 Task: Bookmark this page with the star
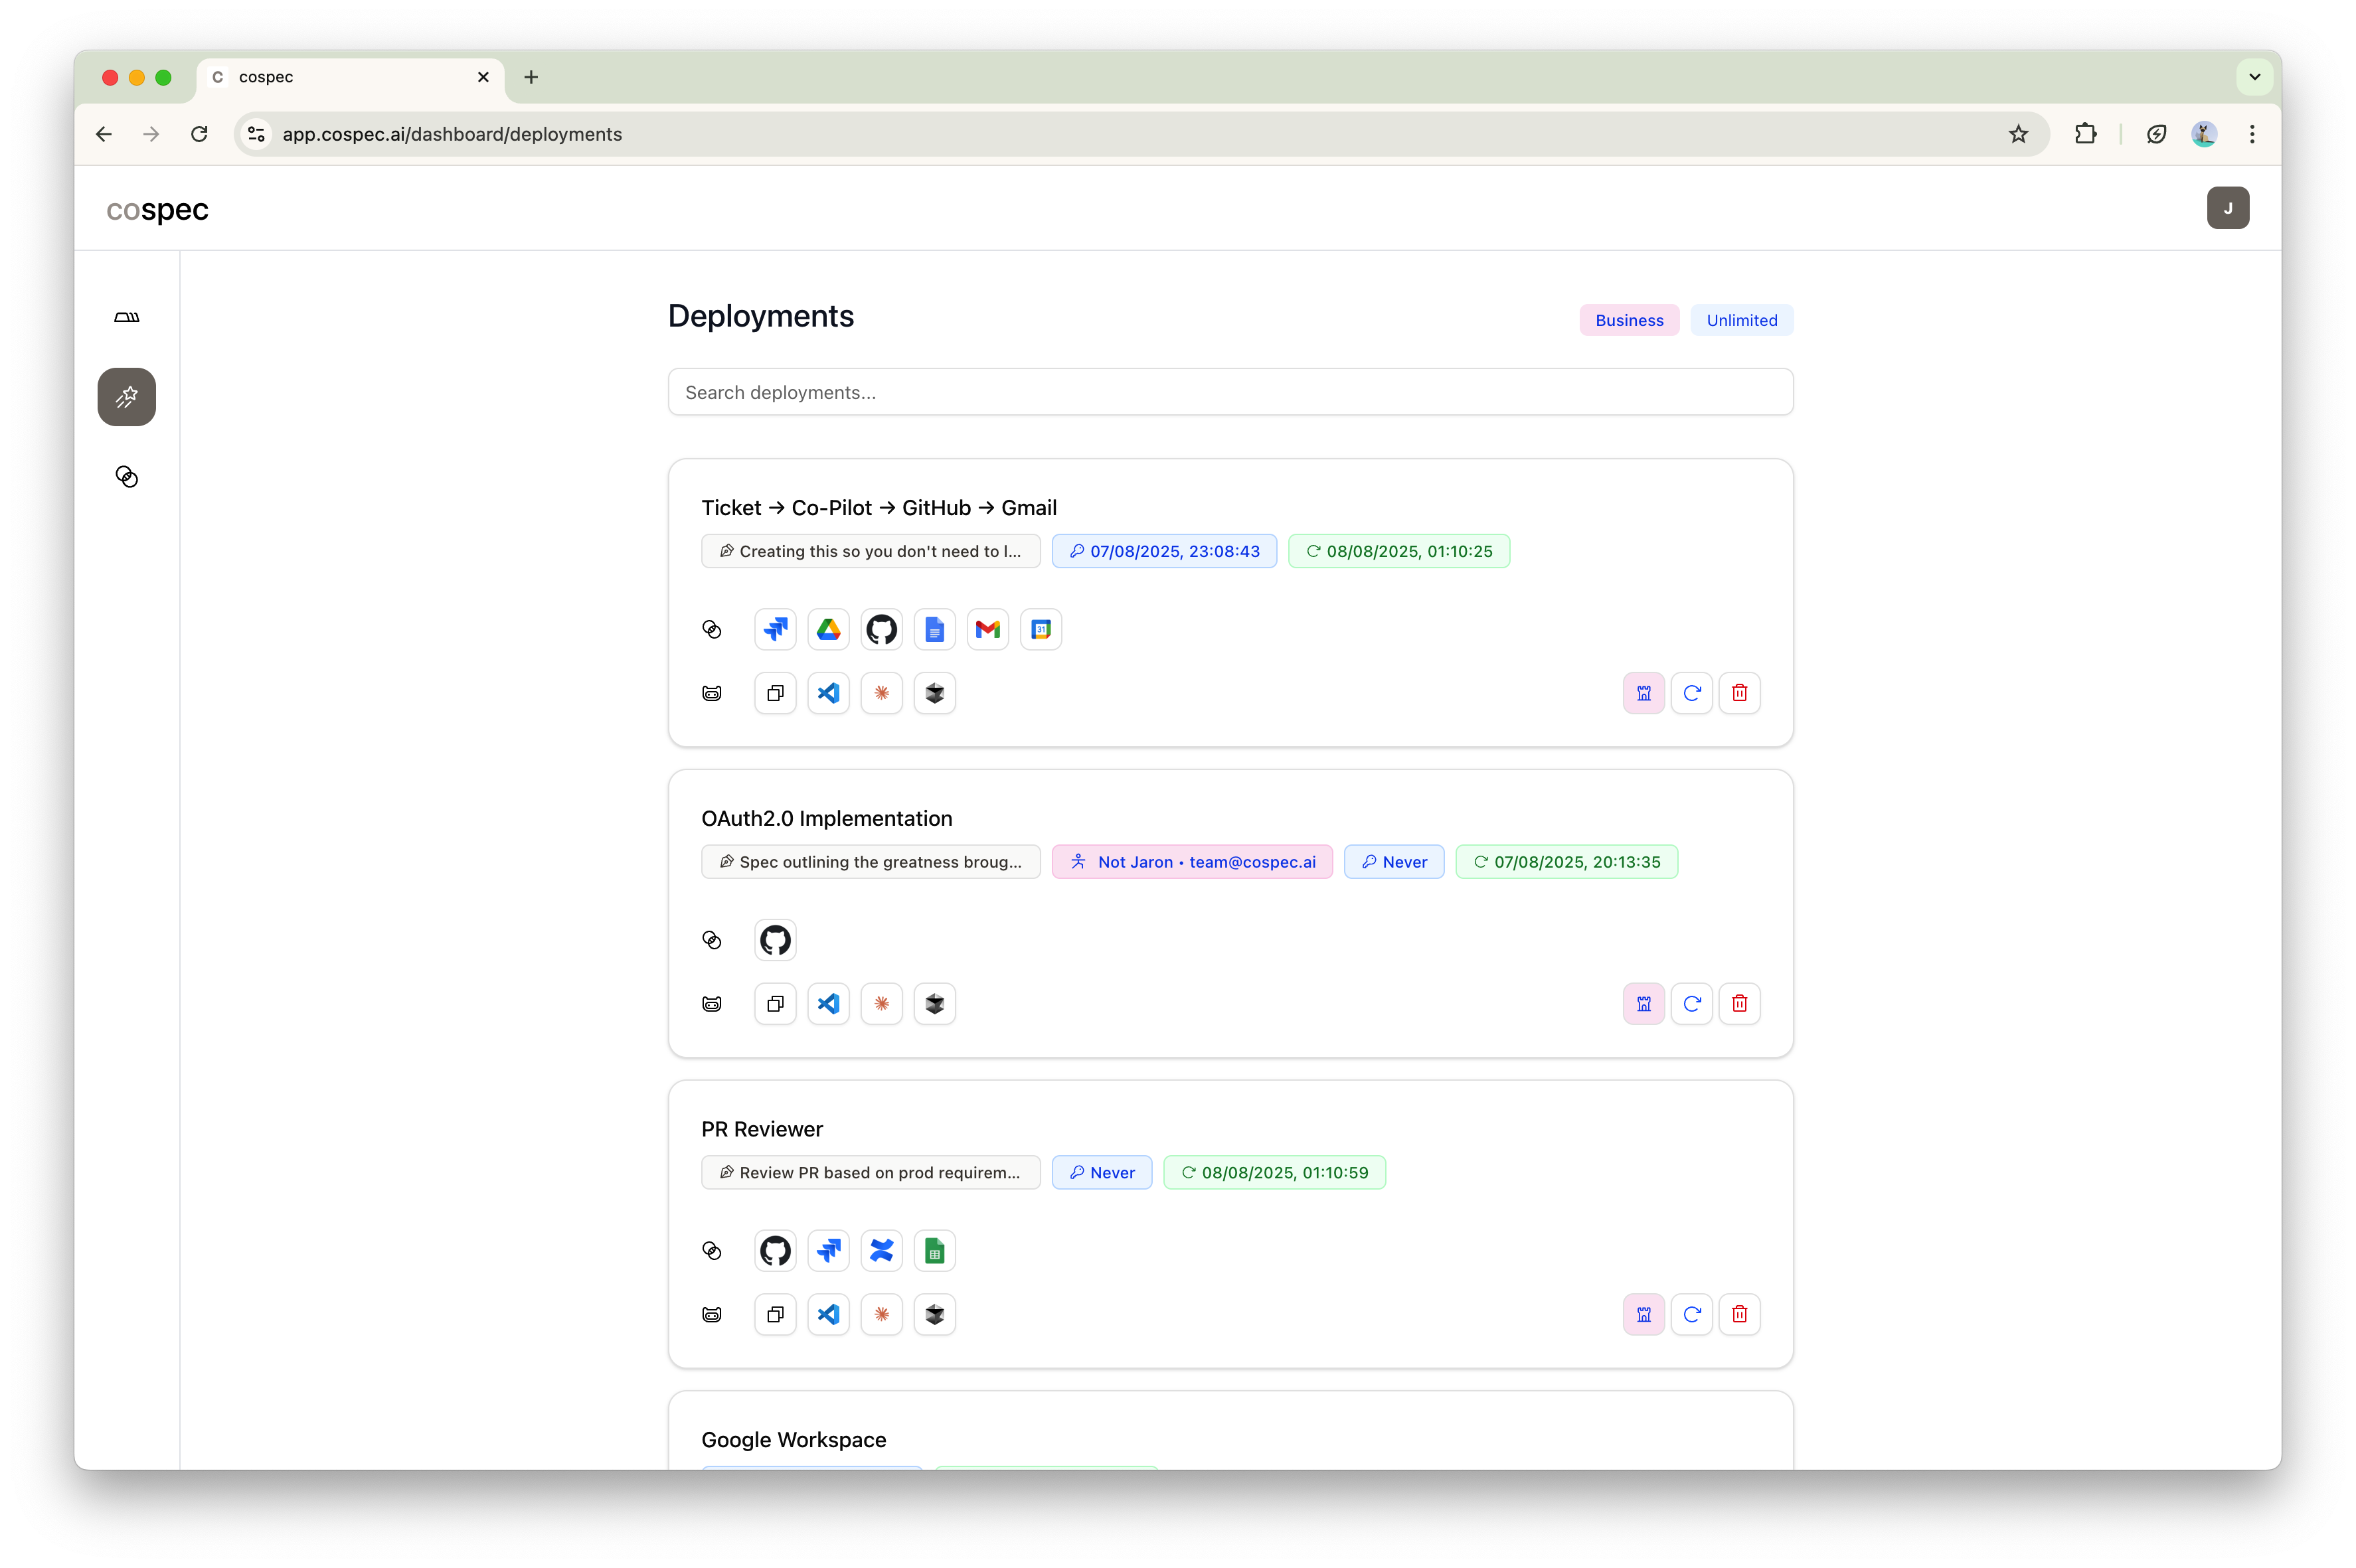(2018, 134)
